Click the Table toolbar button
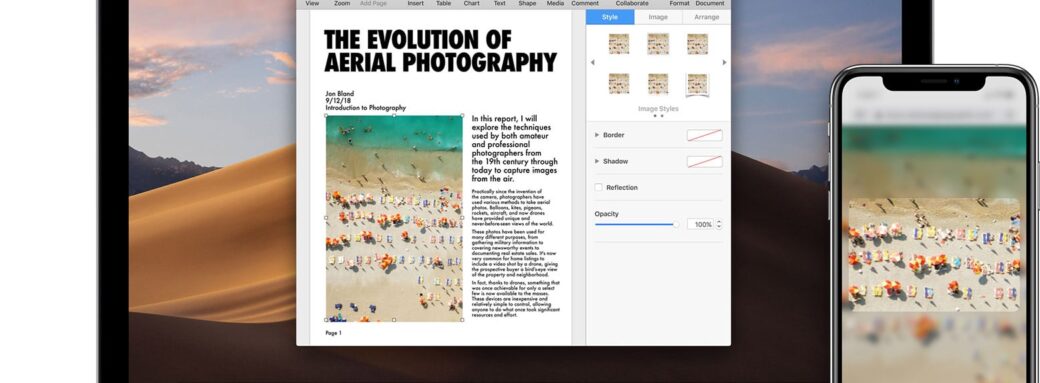The image size is (1040, 383). (443, 3)
